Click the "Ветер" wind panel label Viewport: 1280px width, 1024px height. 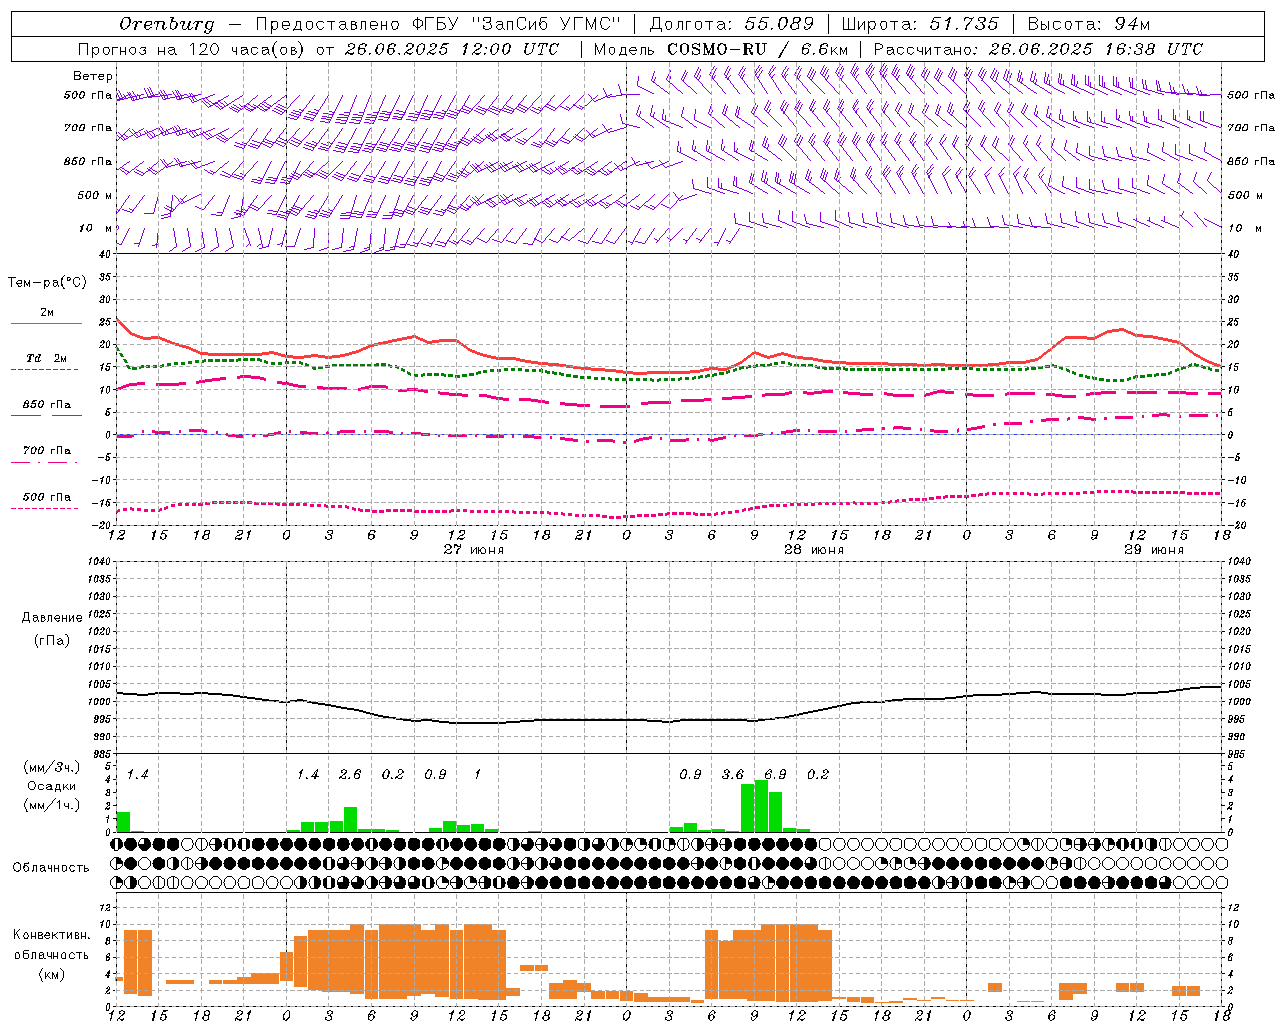[x=93, y=76]
